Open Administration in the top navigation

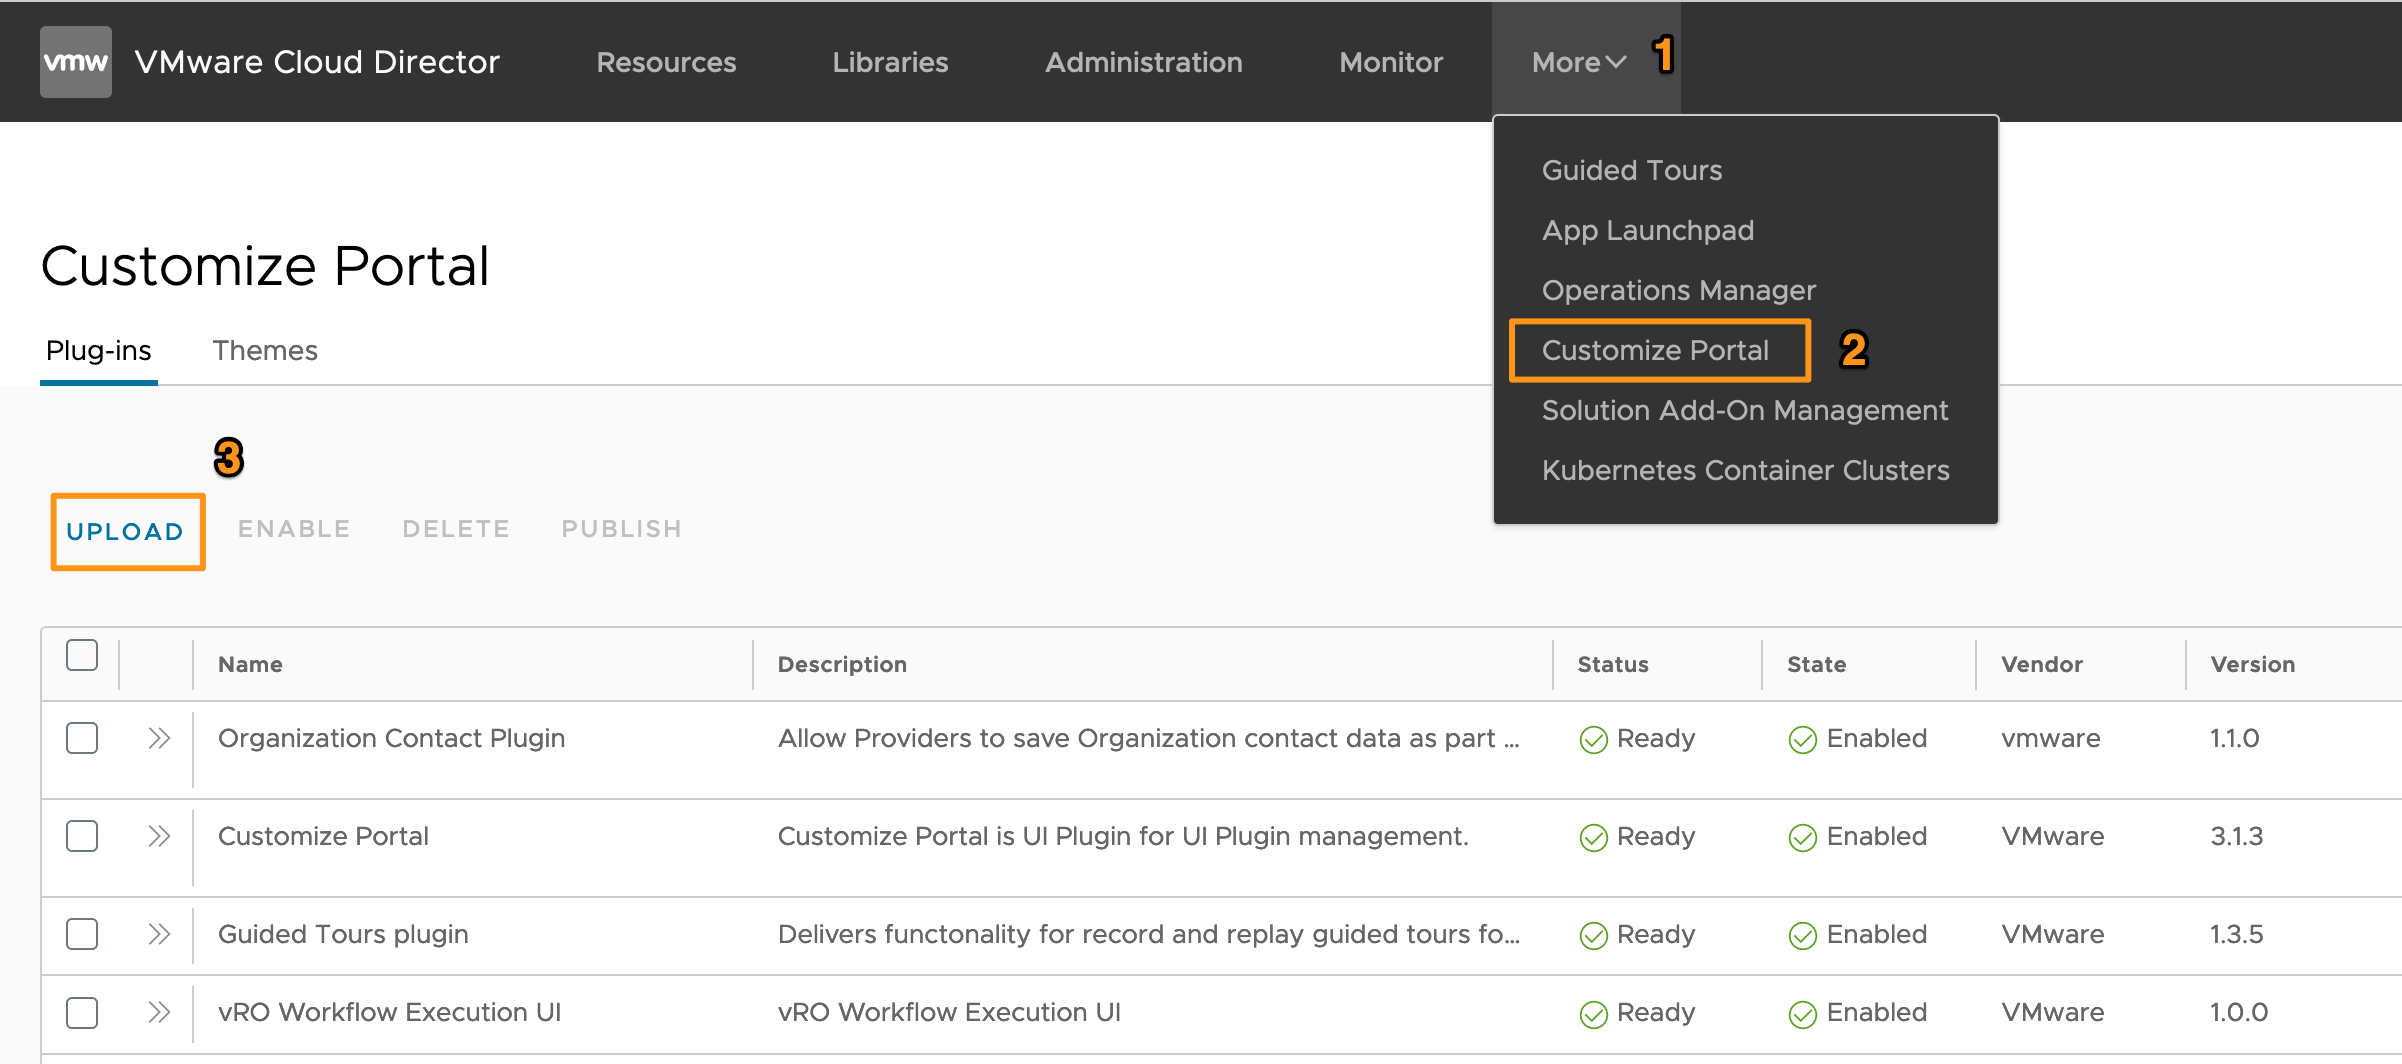tap(1144, 62)
